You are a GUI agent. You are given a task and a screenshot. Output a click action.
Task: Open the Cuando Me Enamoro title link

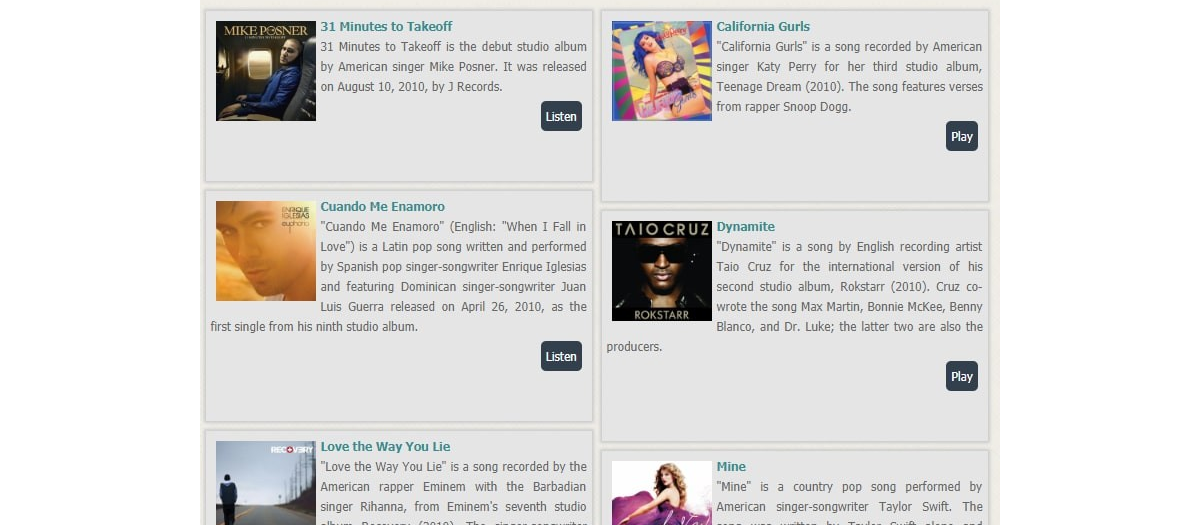click(x=382, y=207)
